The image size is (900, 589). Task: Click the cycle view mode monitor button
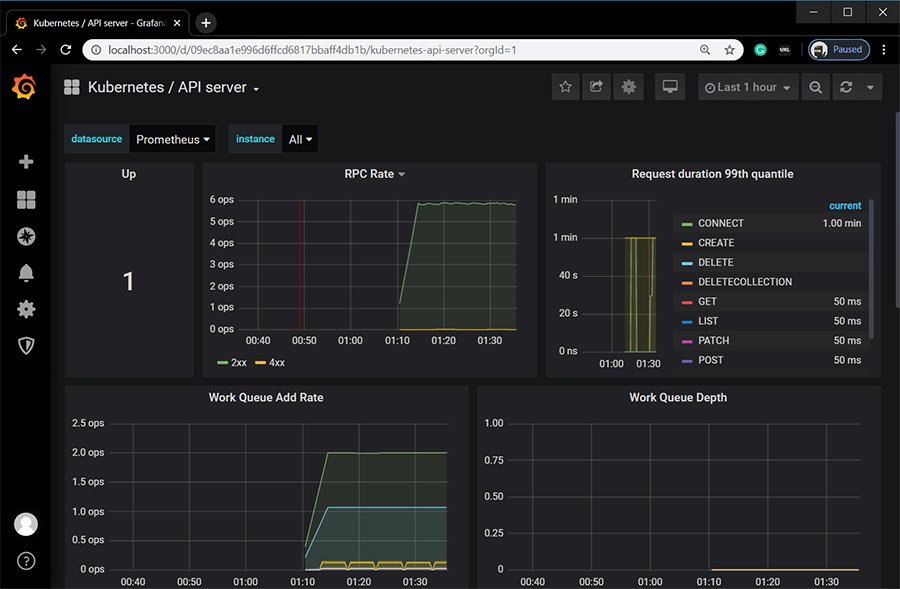[x=670, y=87]
